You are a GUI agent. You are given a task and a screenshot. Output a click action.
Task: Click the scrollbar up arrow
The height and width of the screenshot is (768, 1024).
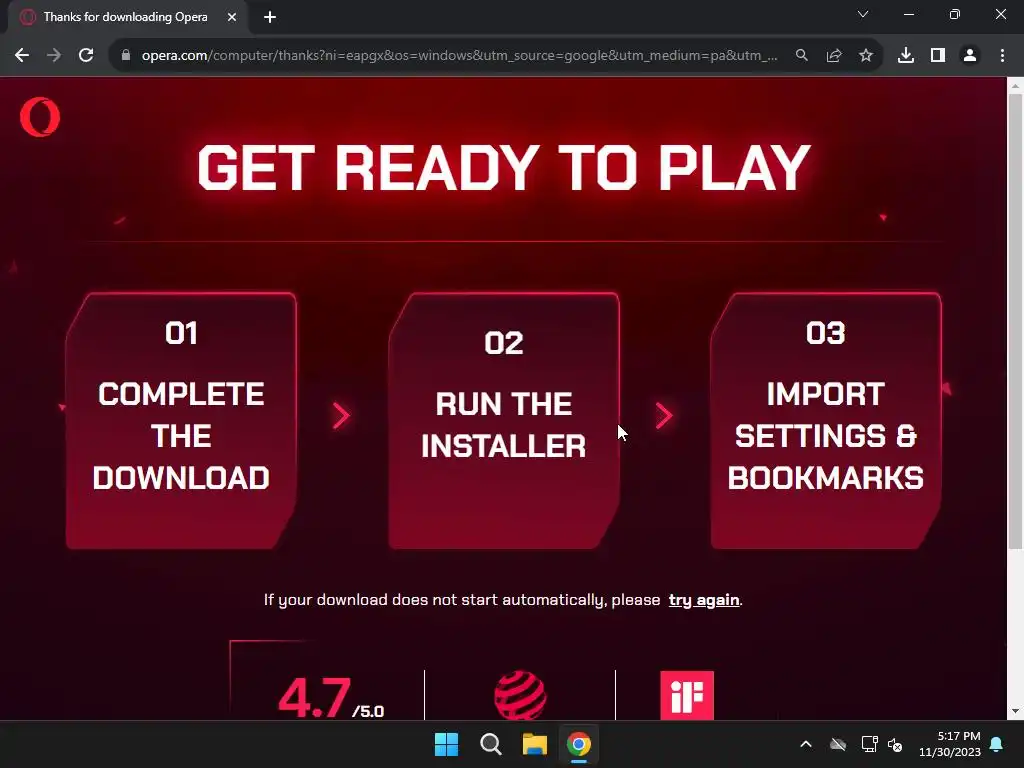(x=1015, y=85)
